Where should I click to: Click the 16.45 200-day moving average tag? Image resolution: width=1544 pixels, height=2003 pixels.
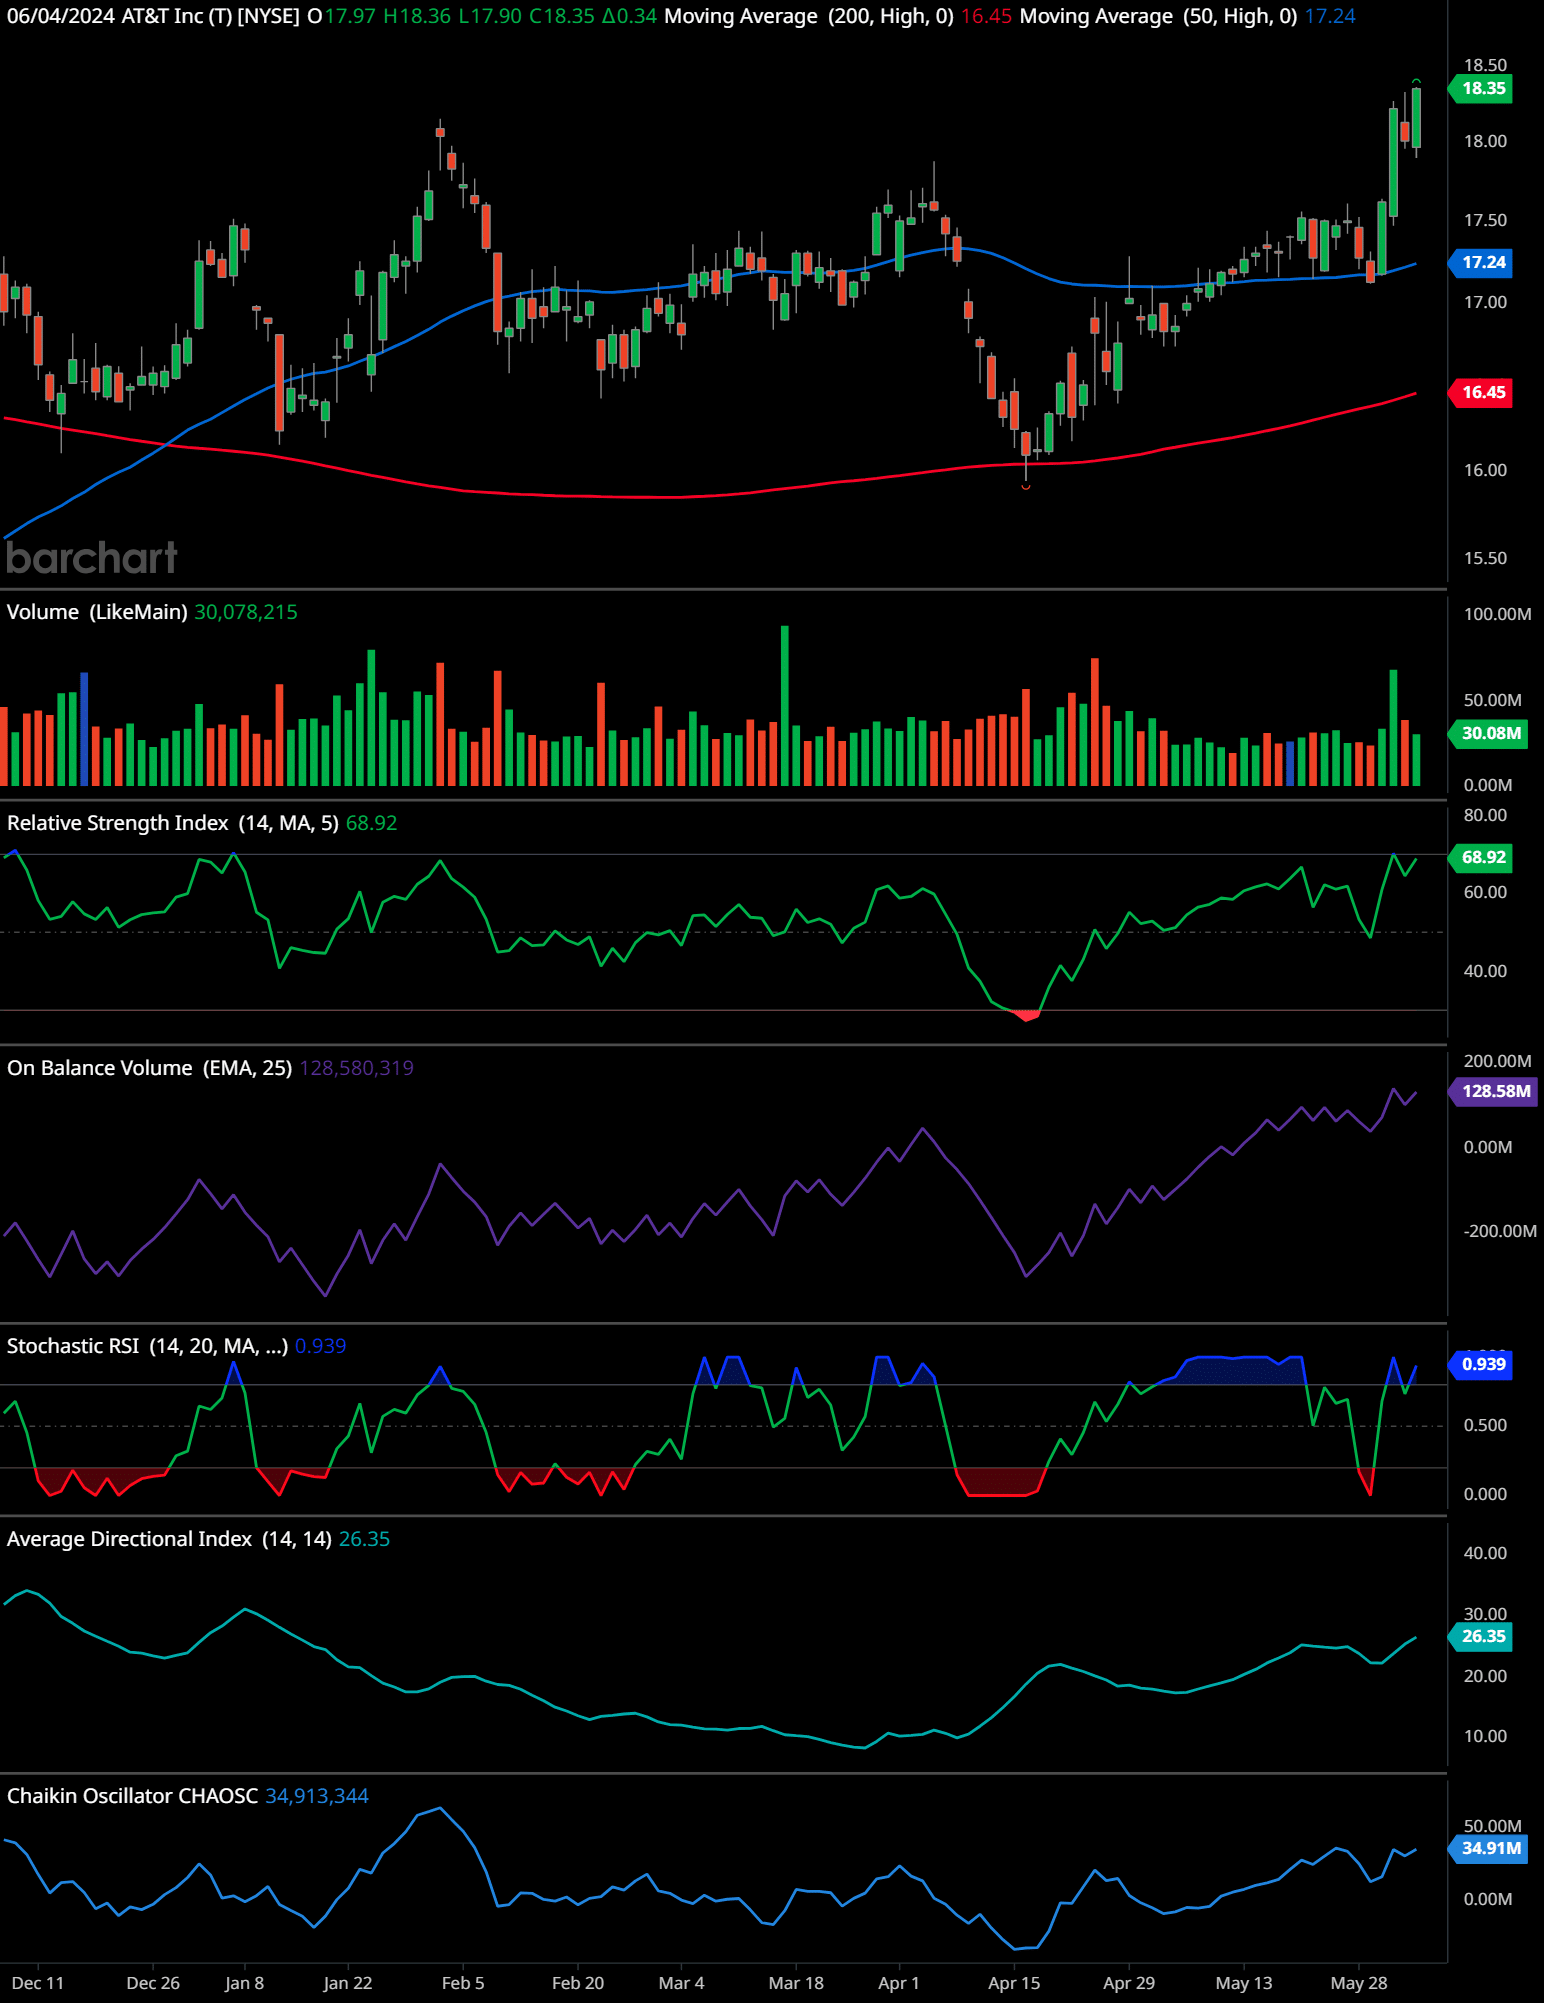1482,392
